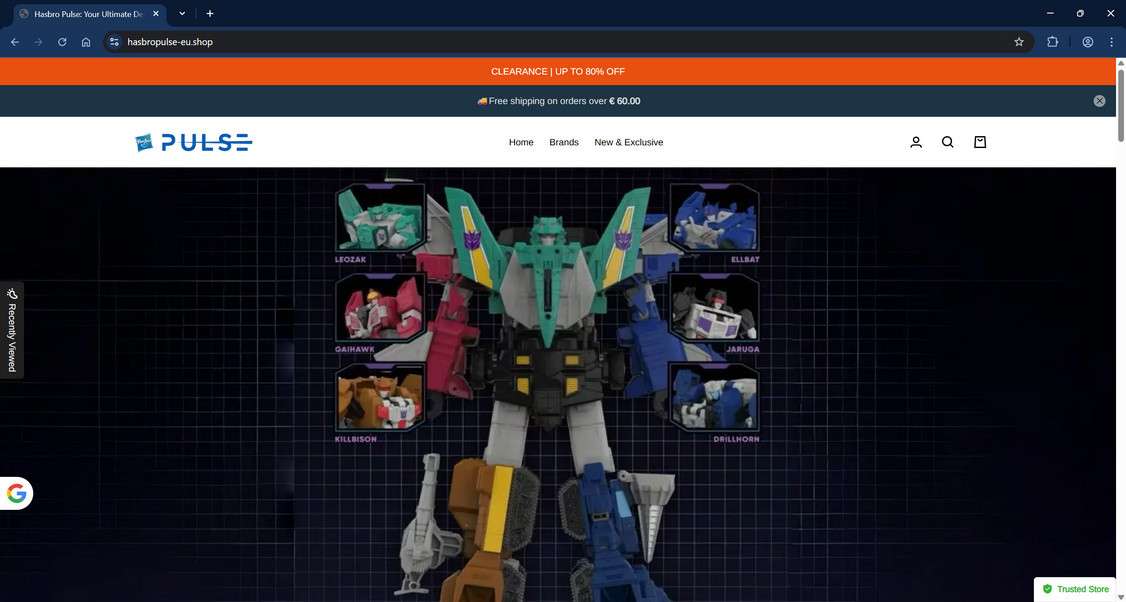1126x602 pixels.
Task: Open the shopping cart icon
Action: (x=980, y=142)
